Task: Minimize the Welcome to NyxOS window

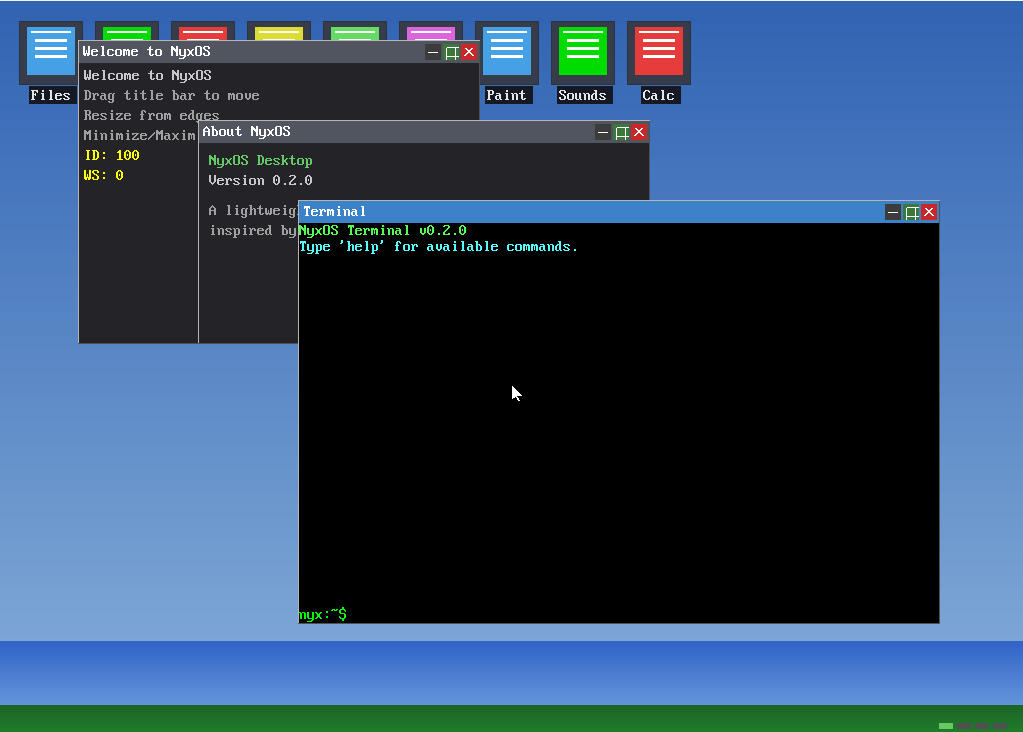Action: 433,52
